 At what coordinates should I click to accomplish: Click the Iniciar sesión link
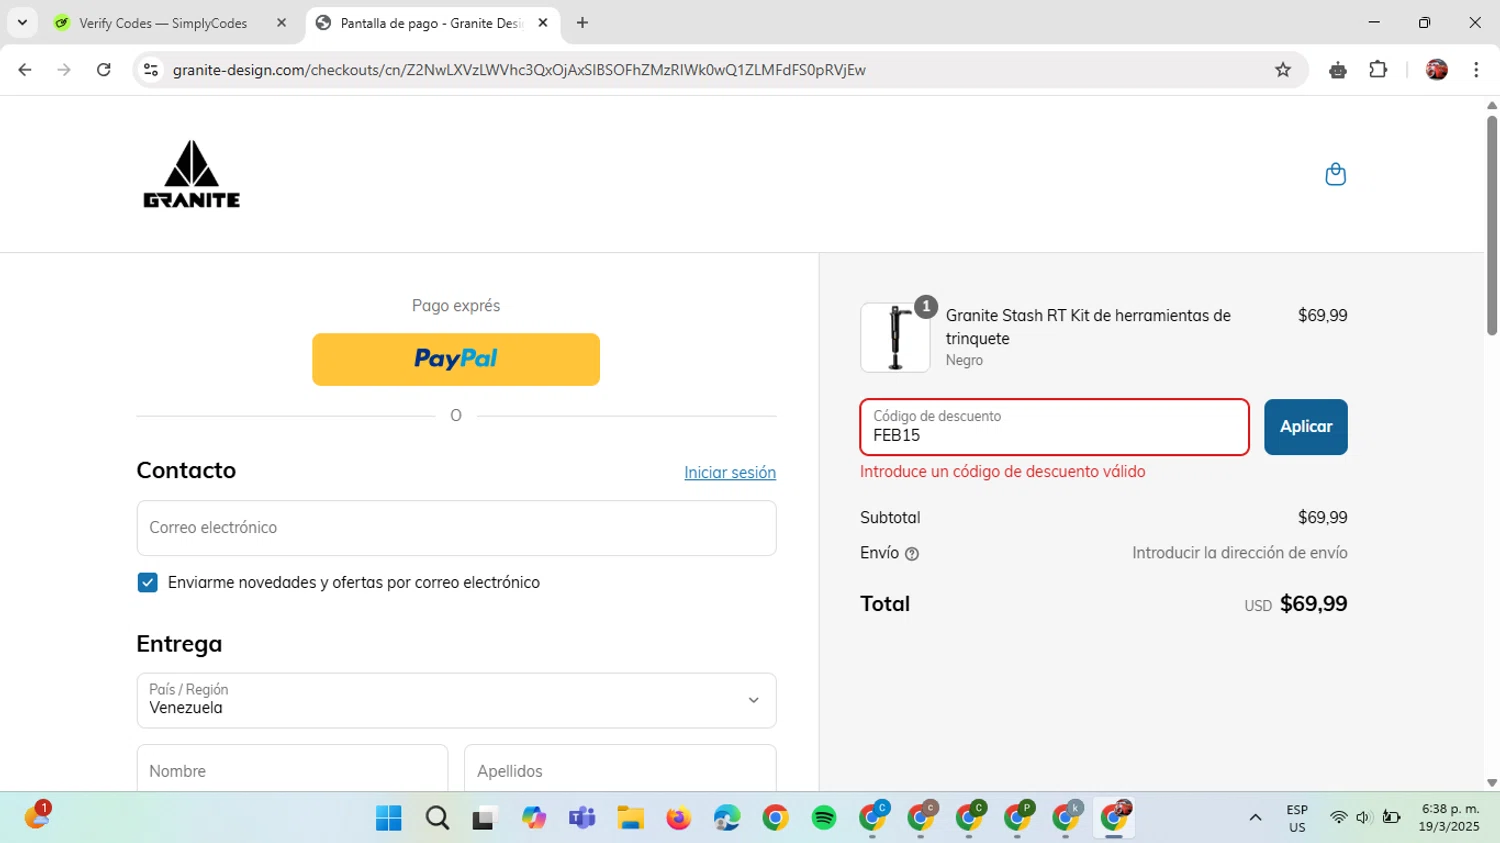(x=730, y=473)
